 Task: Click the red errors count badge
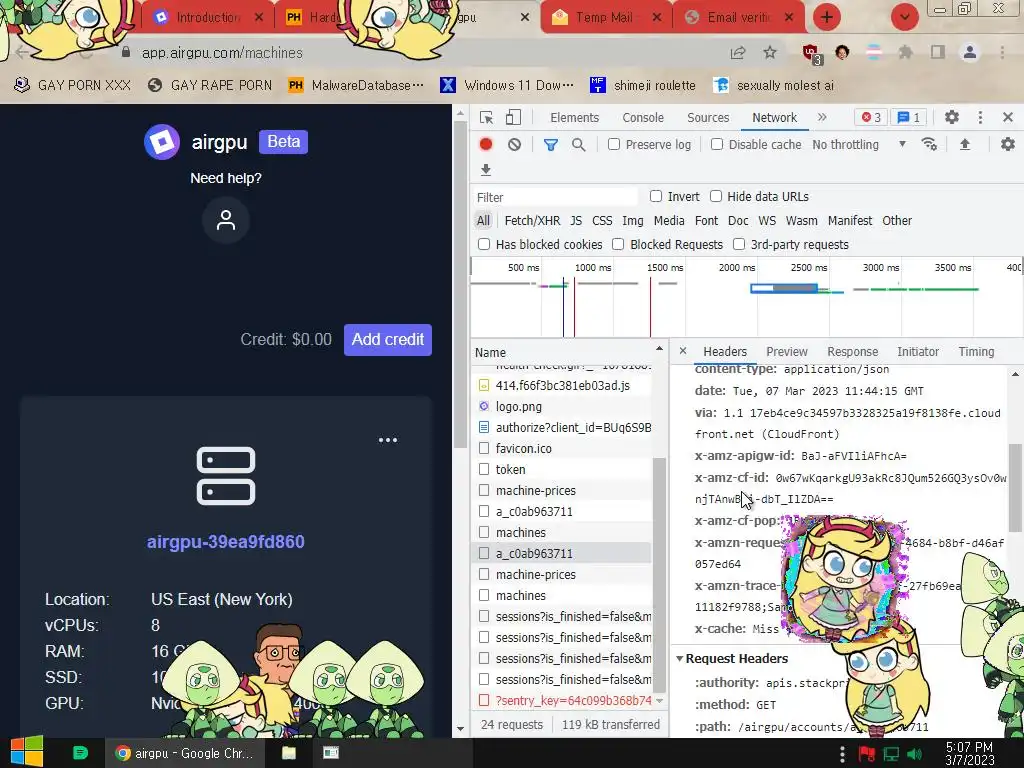point(871,118)
